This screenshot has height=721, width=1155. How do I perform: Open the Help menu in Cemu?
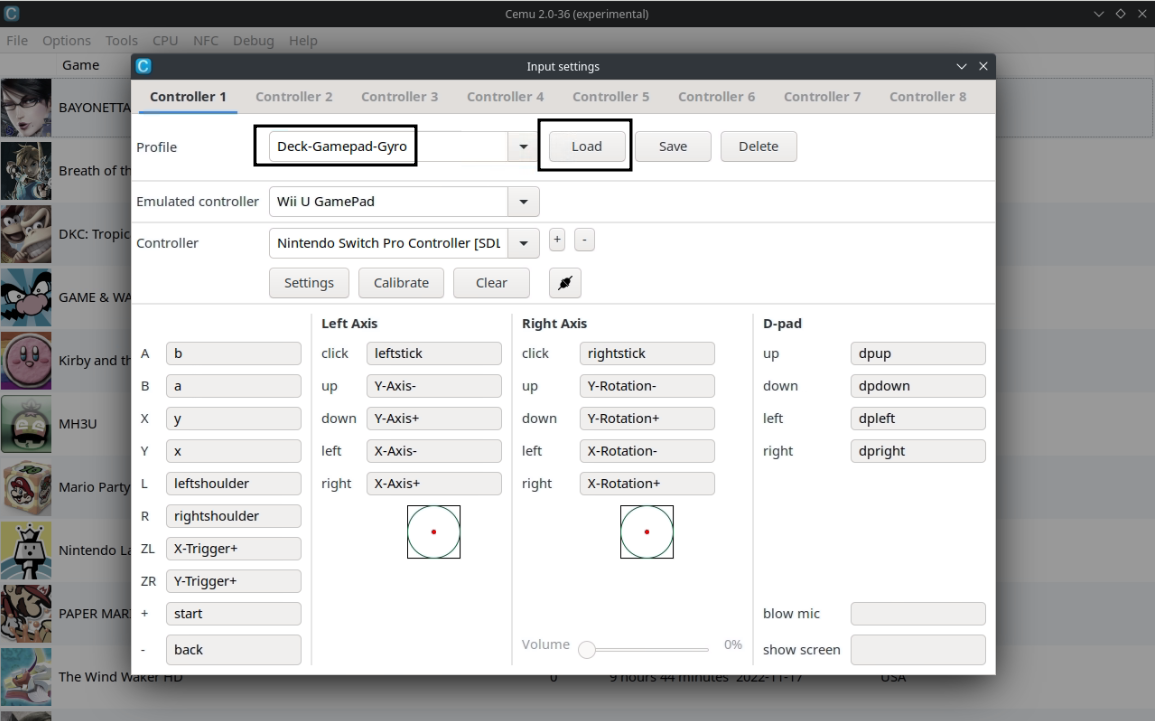tap(303, 41)
